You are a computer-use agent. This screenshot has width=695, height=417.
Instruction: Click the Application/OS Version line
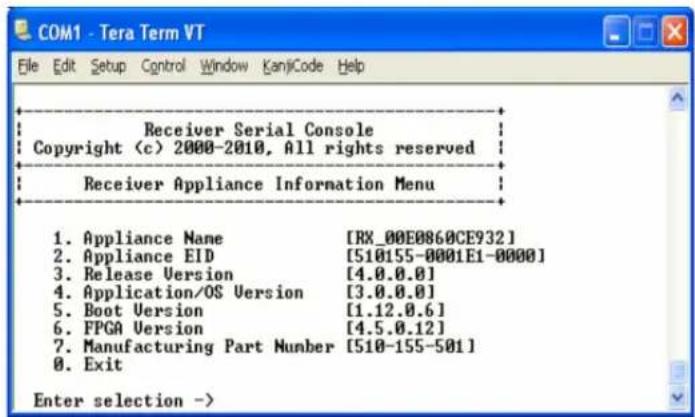pos(244,292)
